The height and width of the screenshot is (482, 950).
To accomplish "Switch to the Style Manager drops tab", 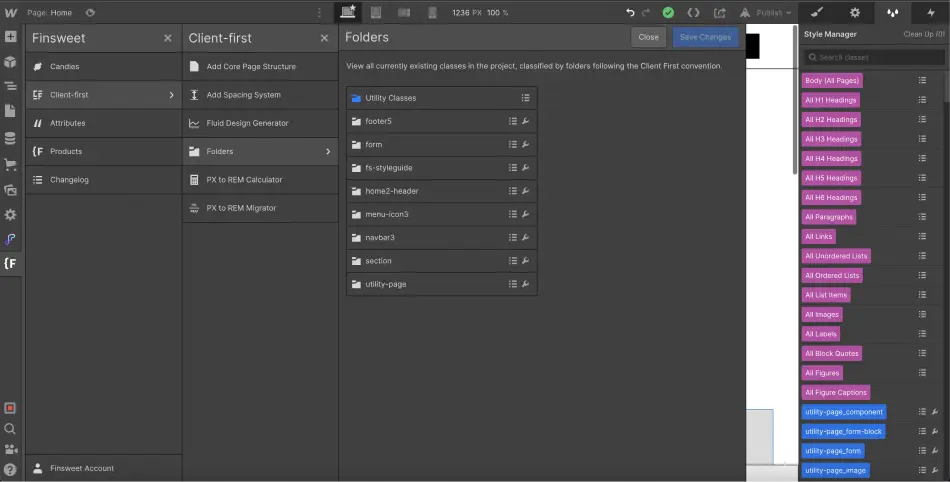I will point(892,12).
